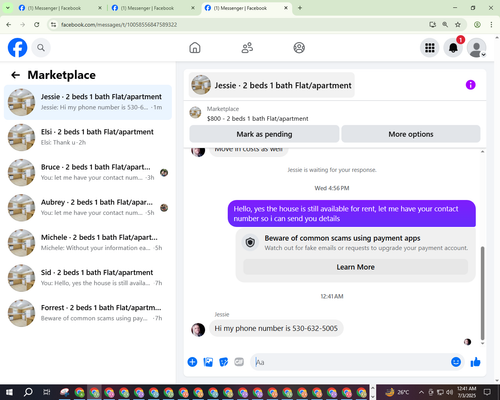The height and width of the screenshot is (400, 500).
Task: Switch to the first Messenger browser tab
Action: tap(60, 8)
